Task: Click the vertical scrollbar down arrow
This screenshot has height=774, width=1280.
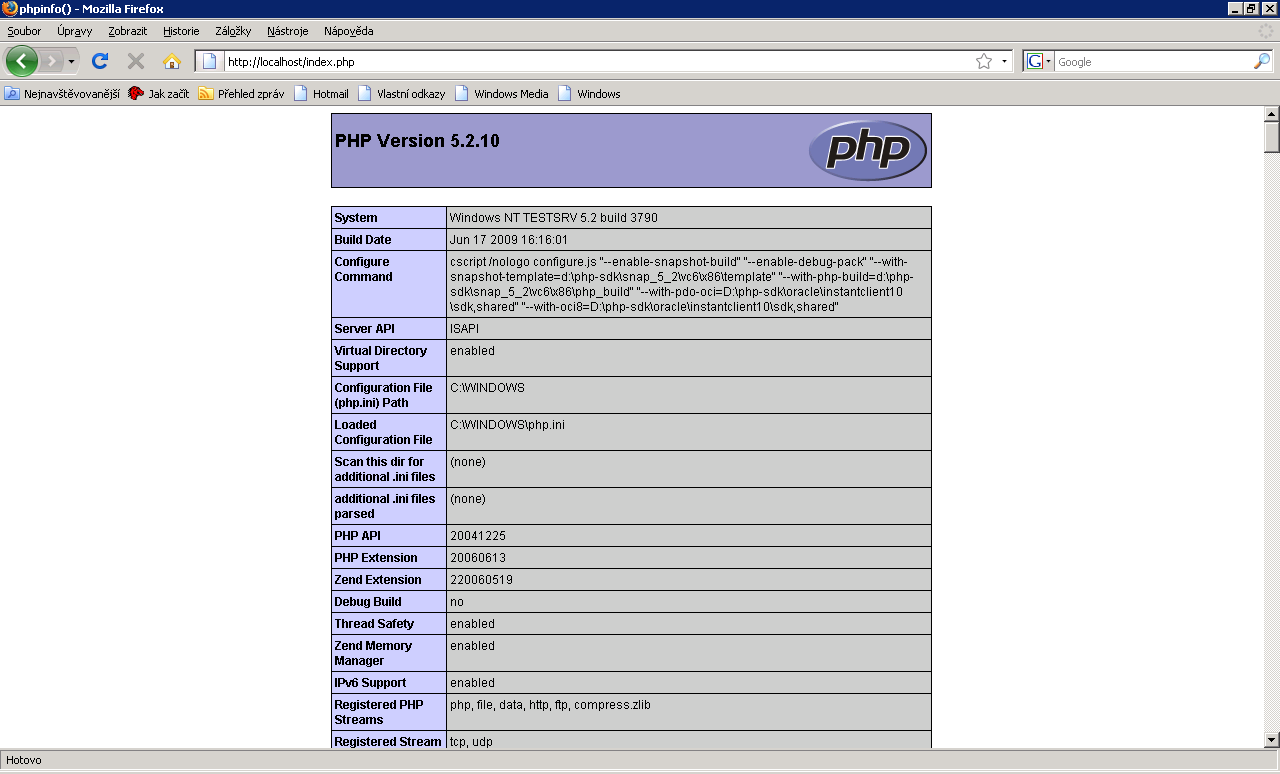Action: [x=1272, y=739]
